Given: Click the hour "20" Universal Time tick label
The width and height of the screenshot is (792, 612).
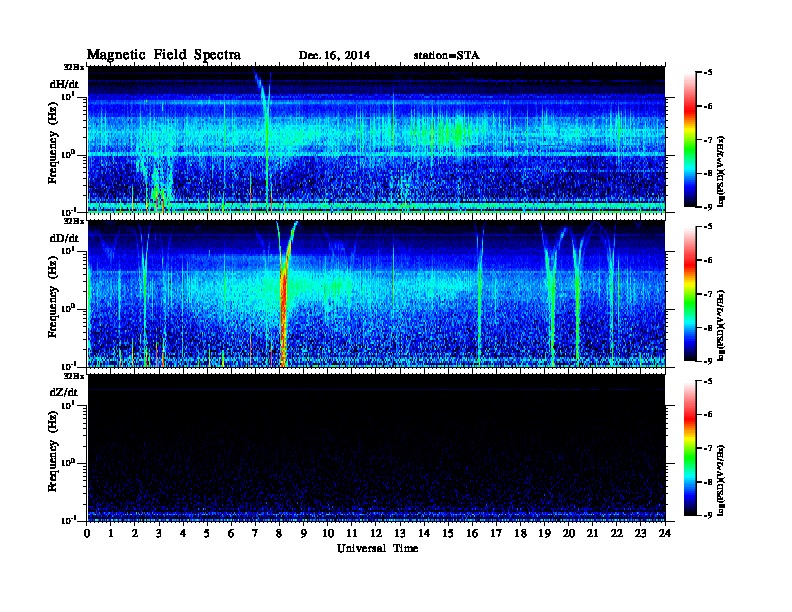Looking at the screenshot, I should pos(569,533).
